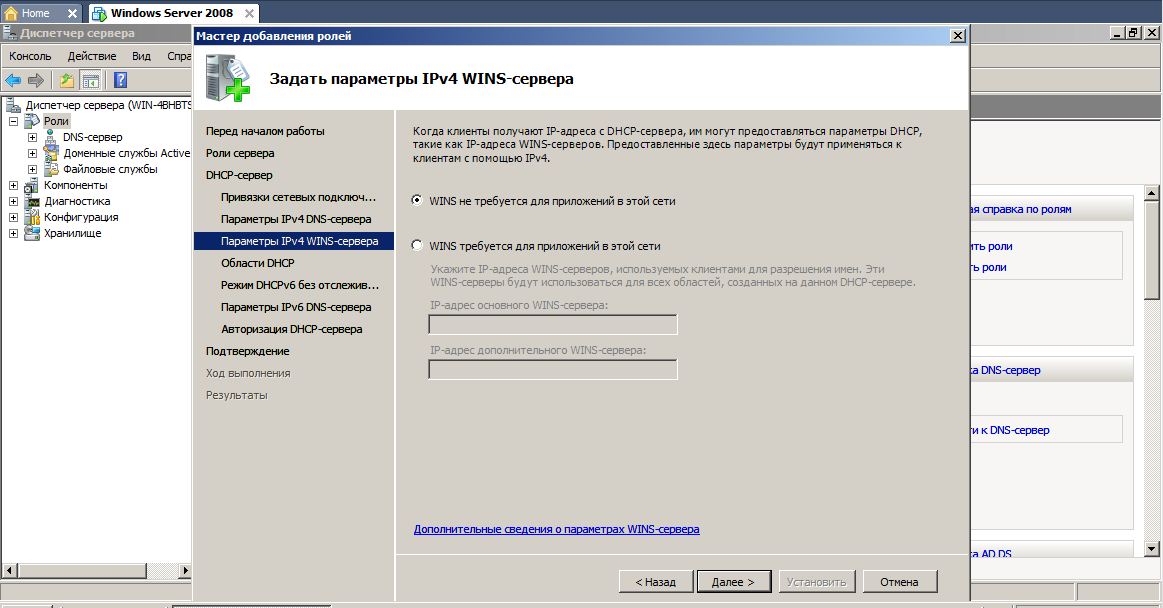Expand Файловые службы tree node
Viewport: 1163px width, 608px height.
(32, 169)
